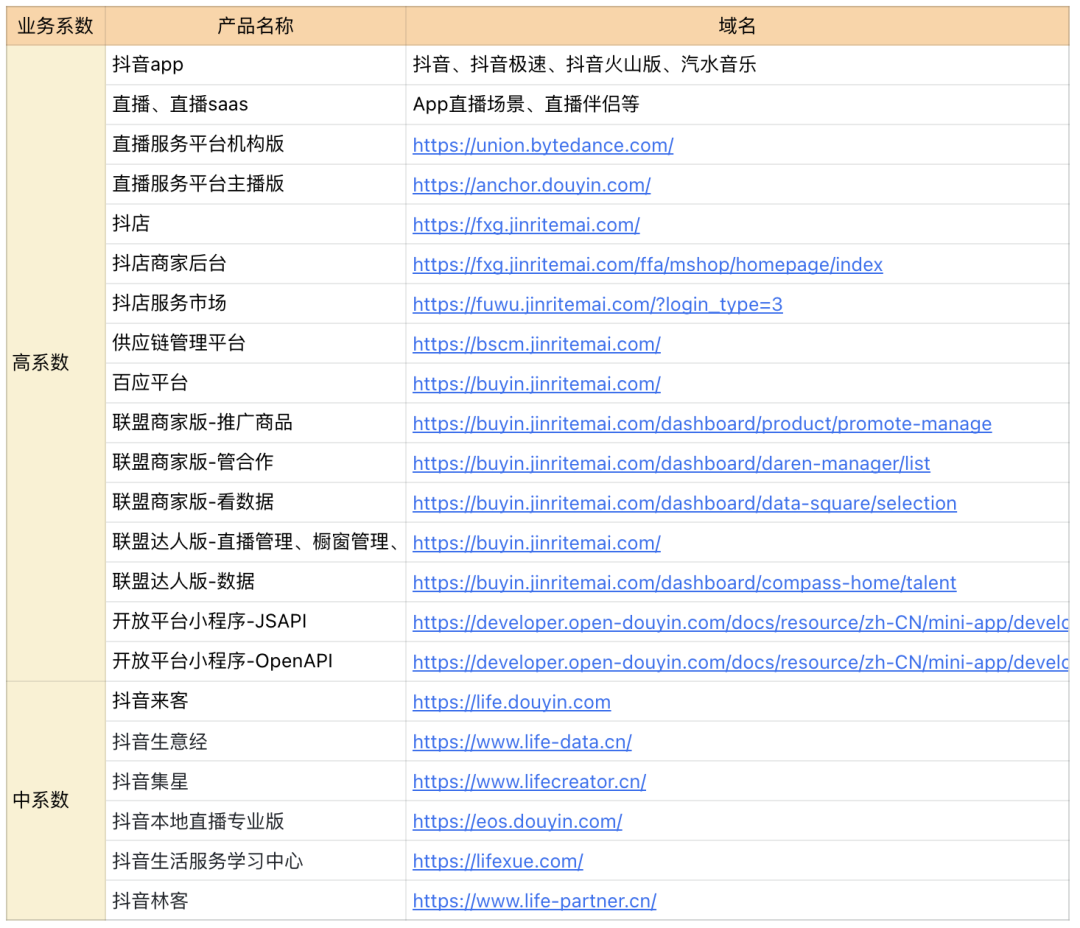Open the data-square/selection dashboard link
This screenshot has width=1080, height=928.
[684, 503]
